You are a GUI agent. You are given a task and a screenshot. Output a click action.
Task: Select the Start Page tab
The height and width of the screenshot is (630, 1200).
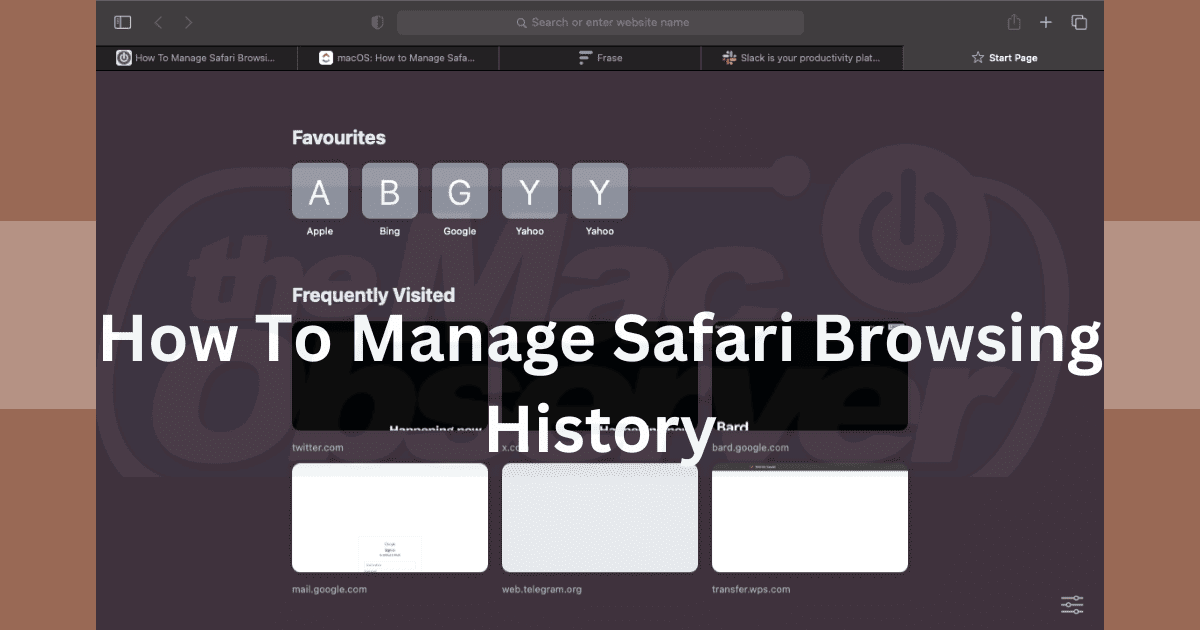(1004, 58)
